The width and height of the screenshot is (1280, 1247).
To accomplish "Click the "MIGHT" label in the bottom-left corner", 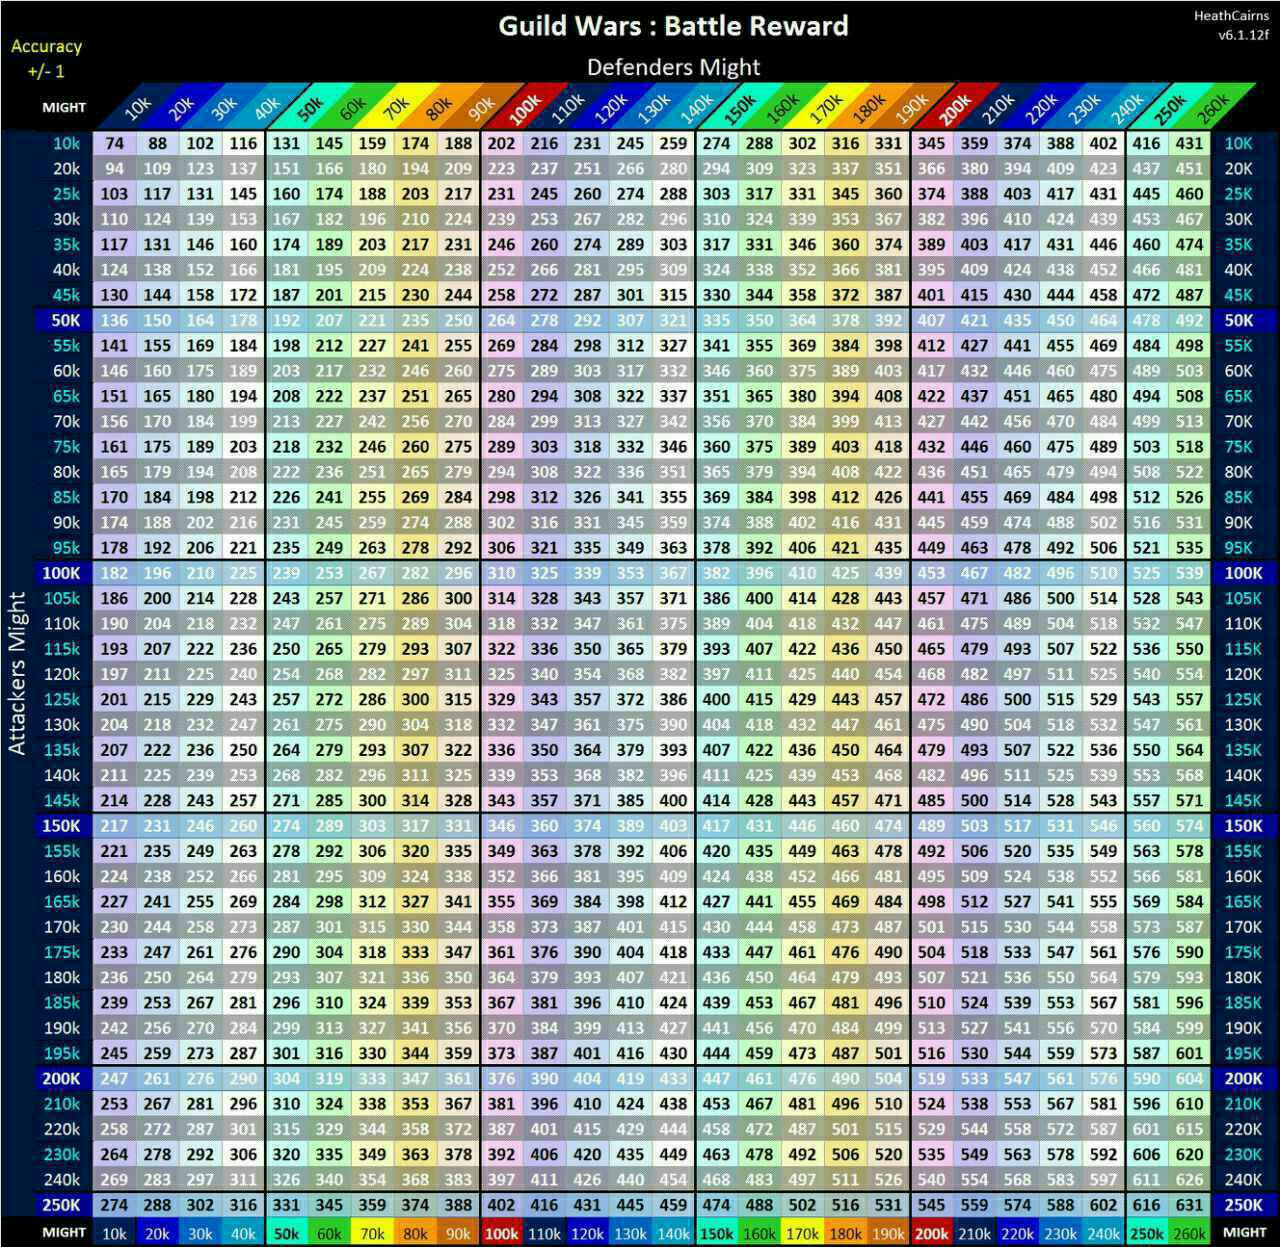I will pyautogui.click(x=64, y=1232).
